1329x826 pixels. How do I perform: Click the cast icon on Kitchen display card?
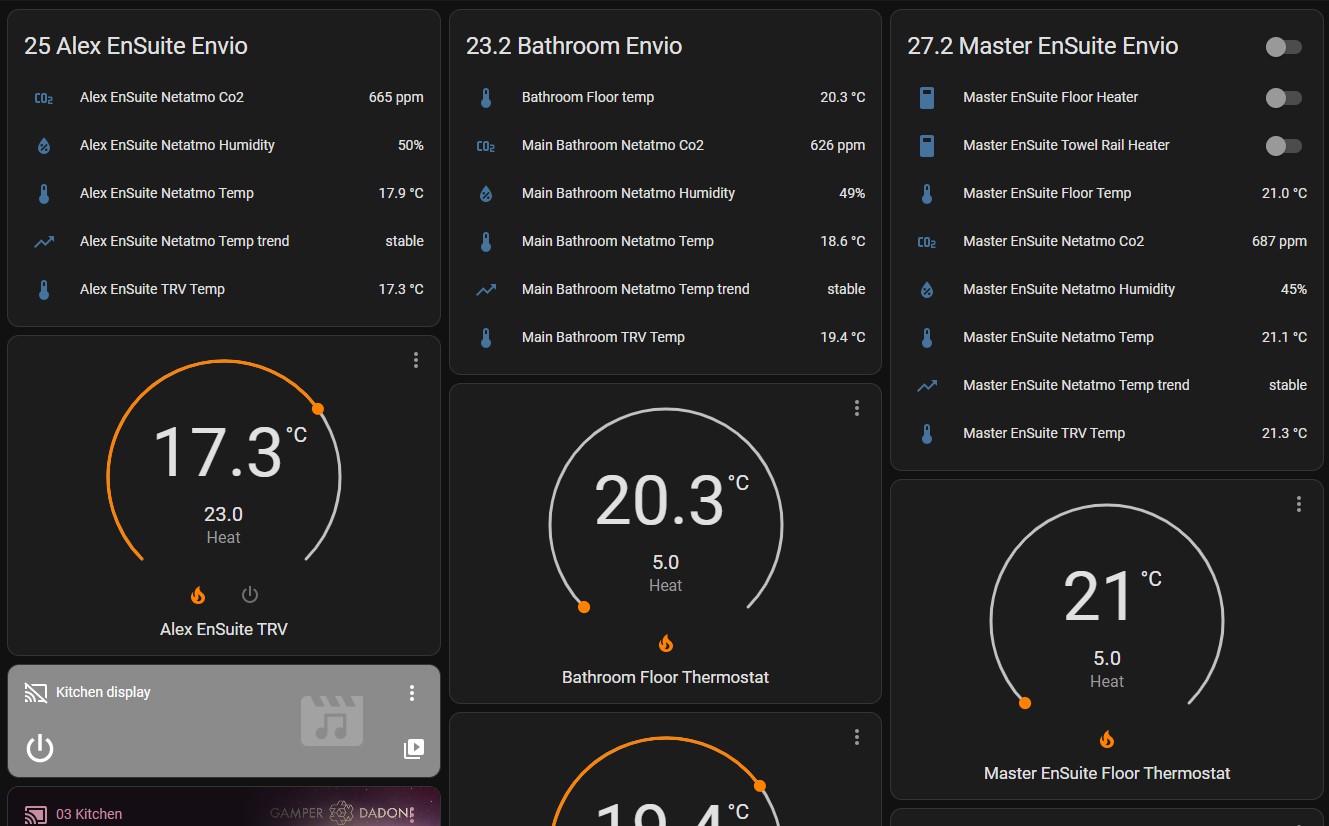point(36,692)
